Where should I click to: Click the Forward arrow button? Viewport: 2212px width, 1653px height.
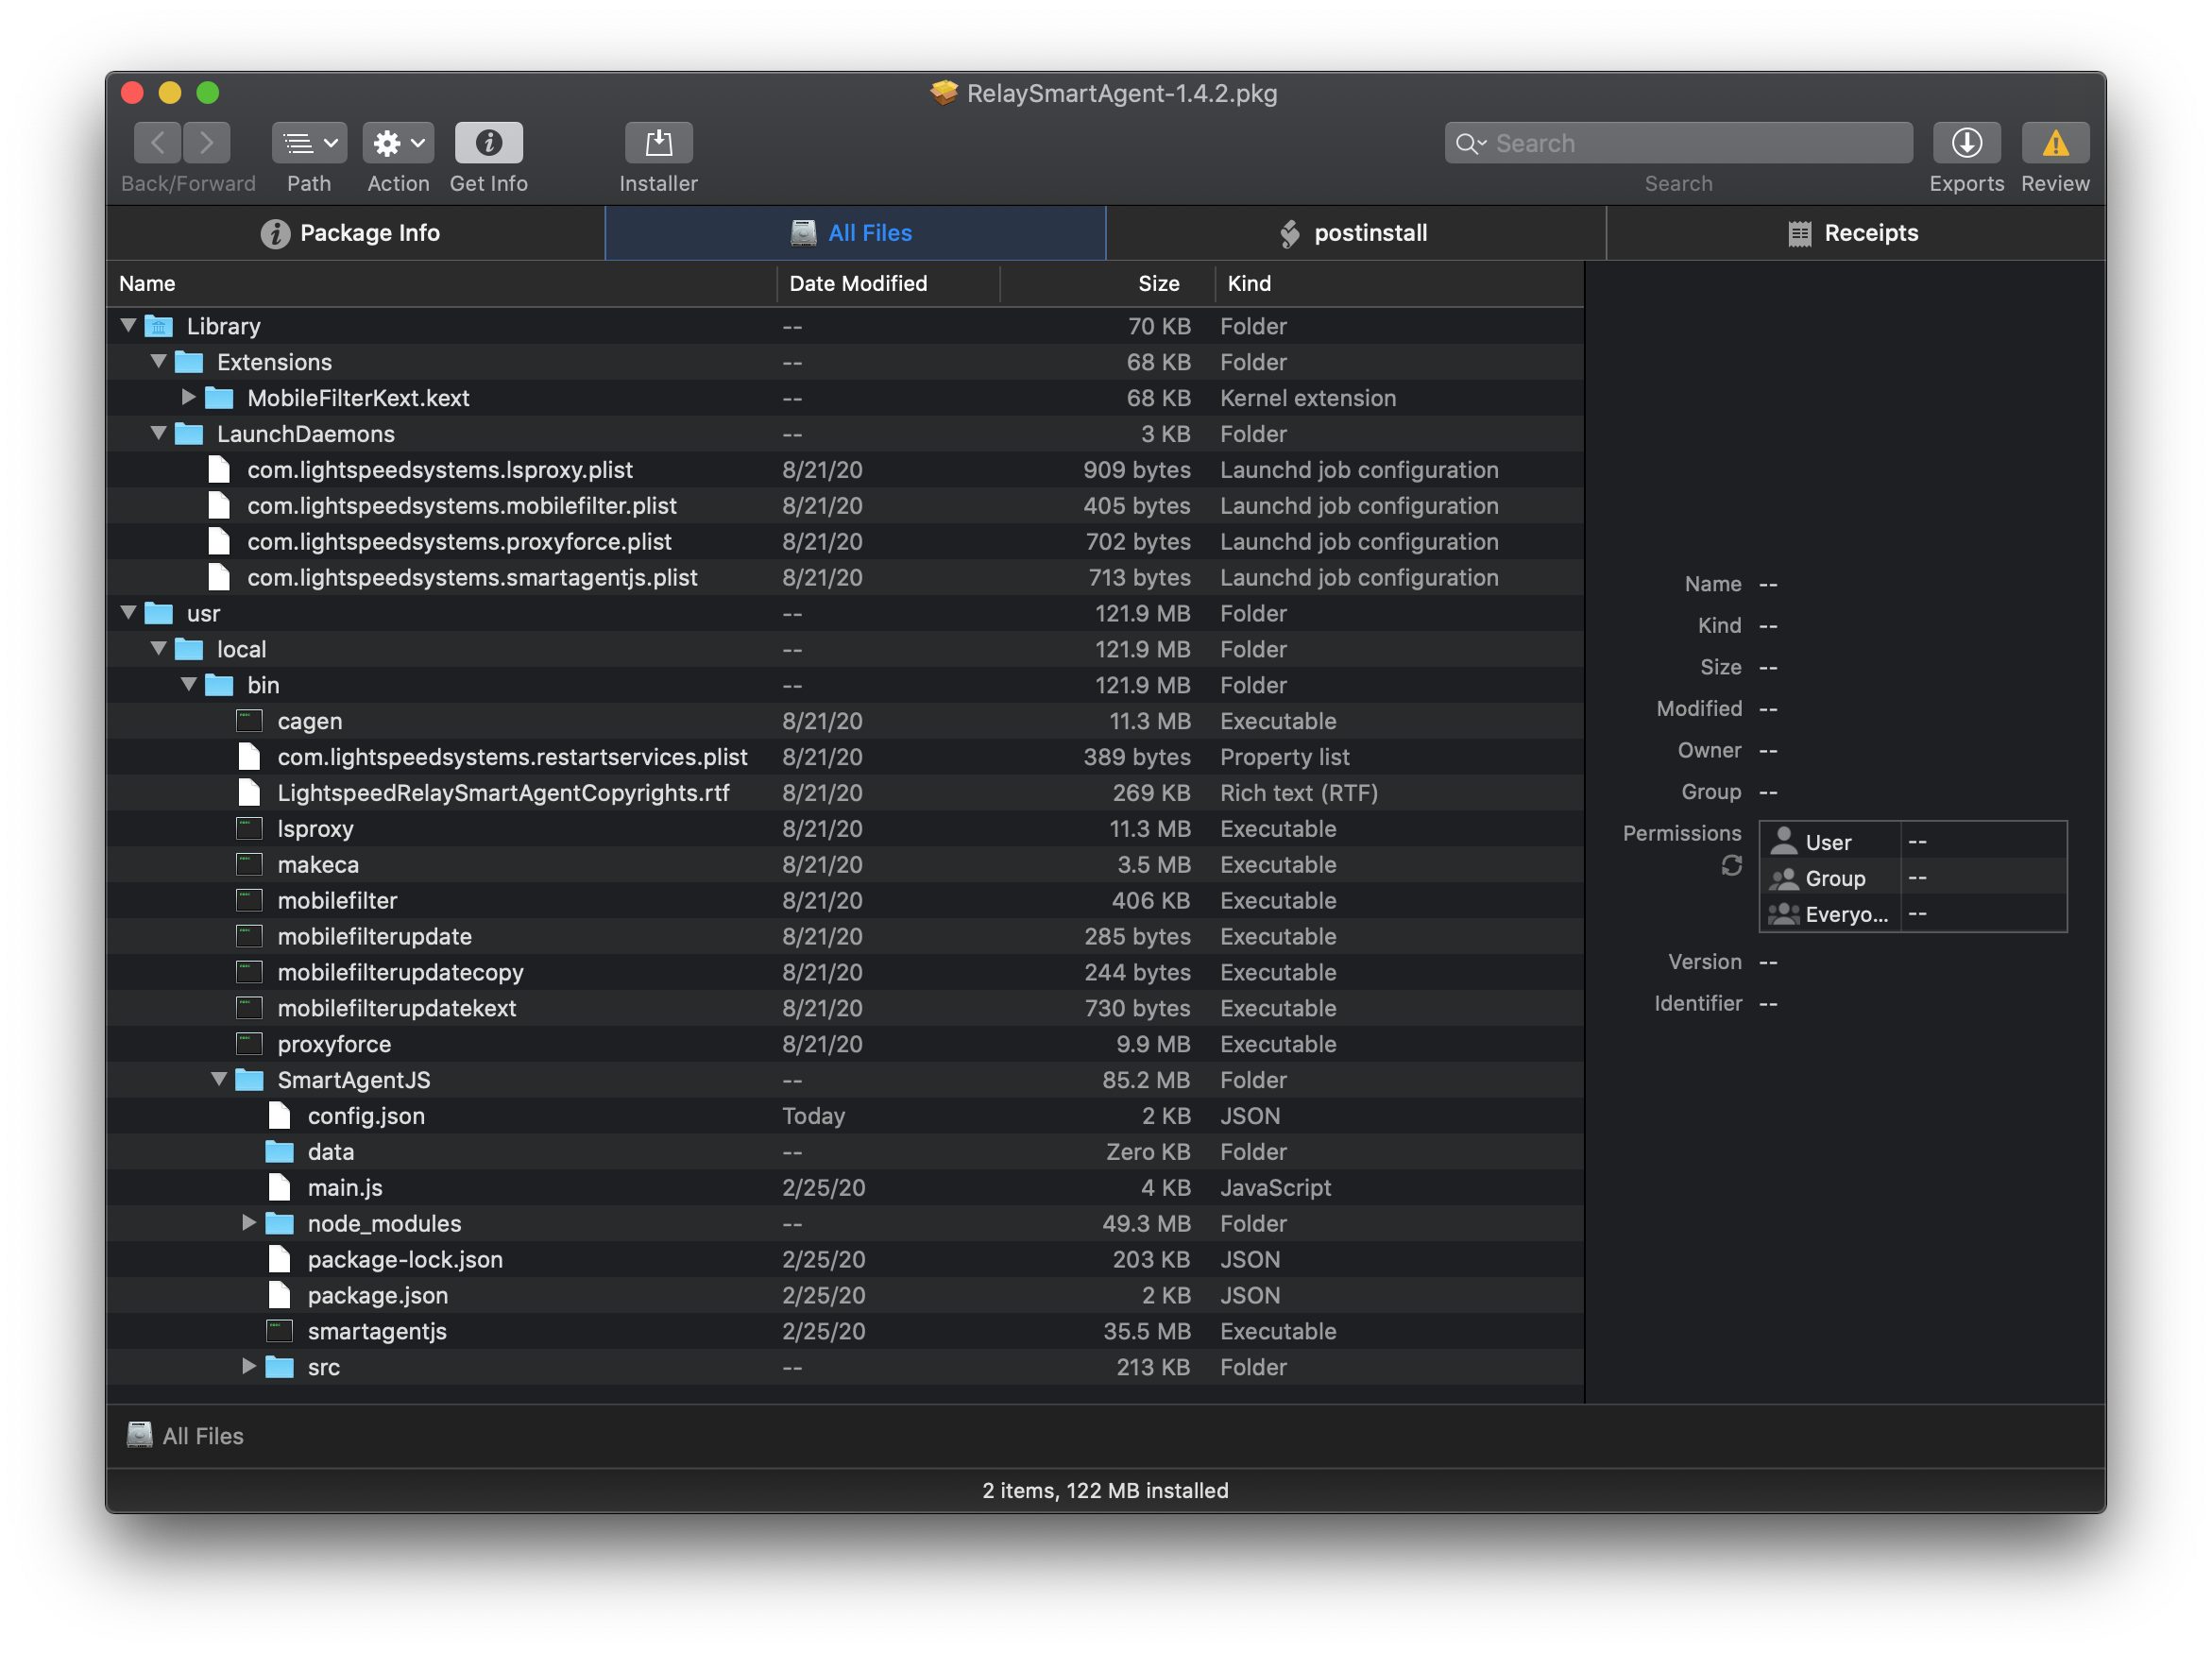point(207,143)
